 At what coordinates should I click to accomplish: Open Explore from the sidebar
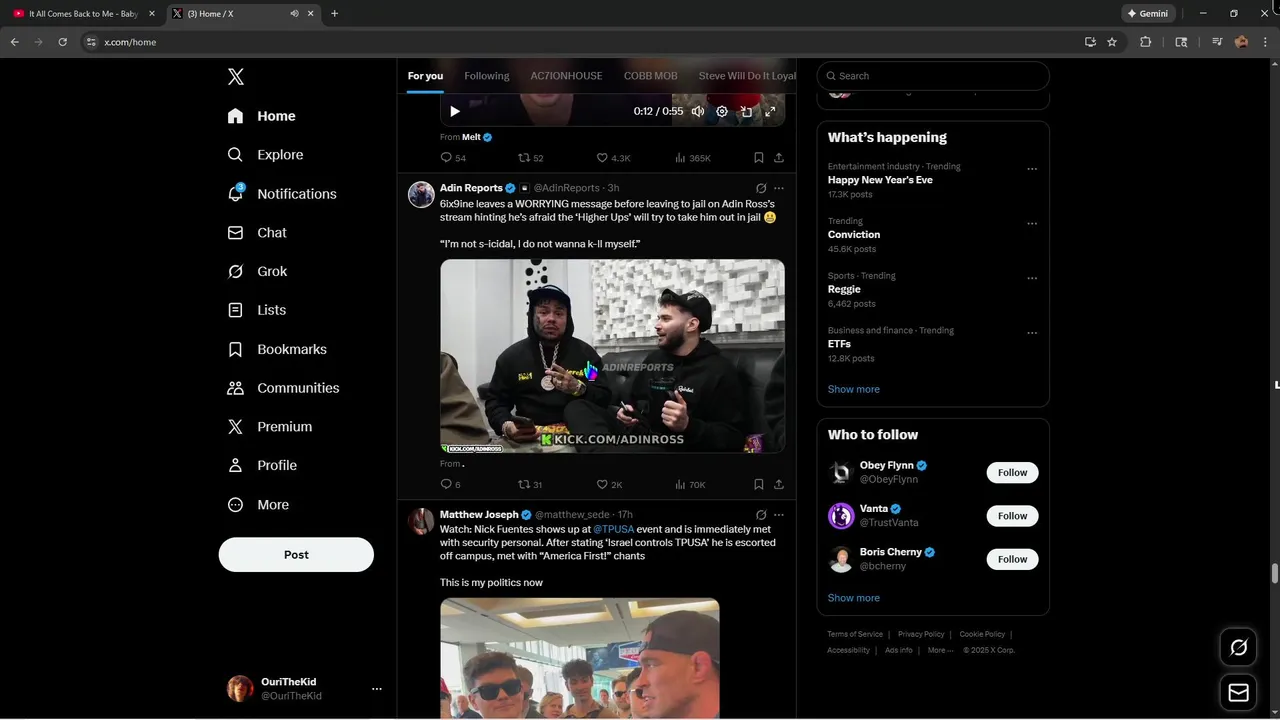pyautogui.click(x=265, y=155)
